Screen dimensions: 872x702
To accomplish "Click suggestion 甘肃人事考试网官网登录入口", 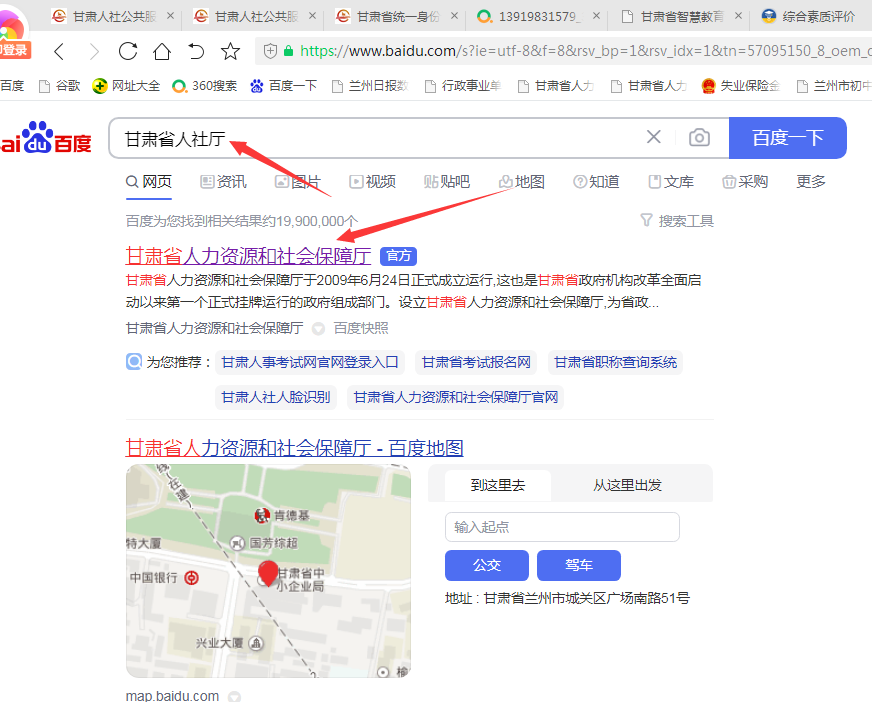I will click(x=310, y=362).
